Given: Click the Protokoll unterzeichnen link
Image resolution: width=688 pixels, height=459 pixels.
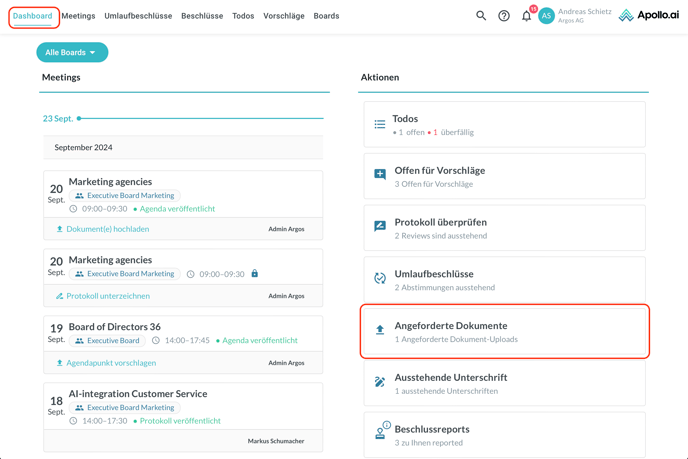Looking at the screenshot, I should (108, 296).
